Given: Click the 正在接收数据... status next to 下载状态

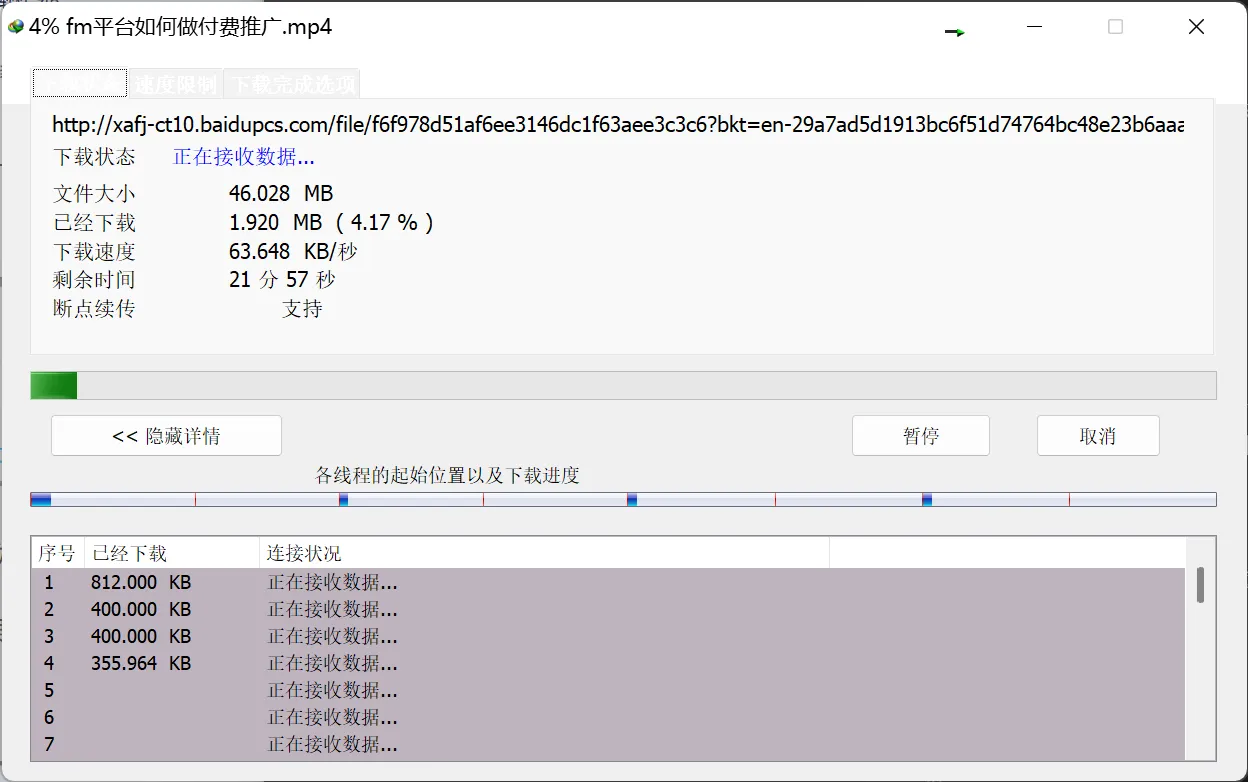Looking at the screenshot, I should [x=244, y=157].
